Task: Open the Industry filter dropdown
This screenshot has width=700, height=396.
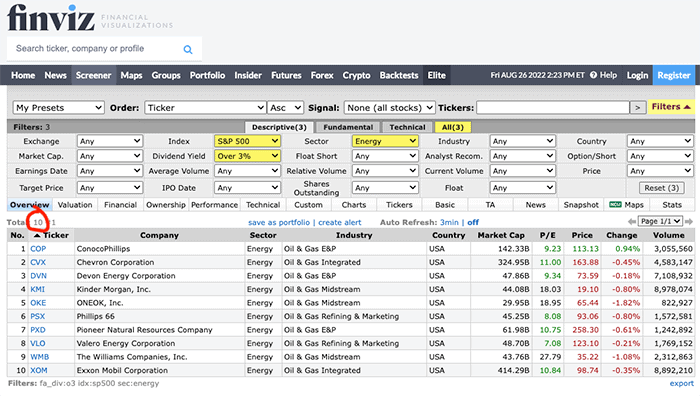Action: (x=522, y=141)
